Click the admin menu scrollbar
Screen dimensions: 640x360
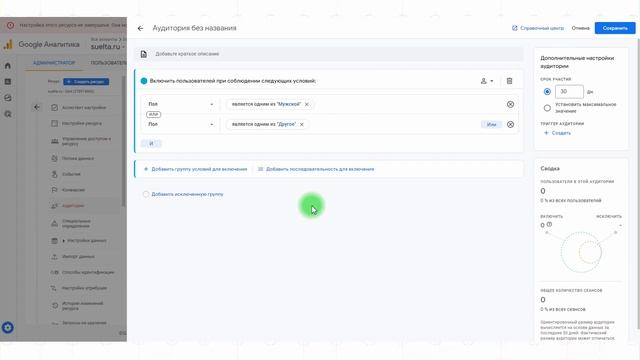click(x=123, y=141)
